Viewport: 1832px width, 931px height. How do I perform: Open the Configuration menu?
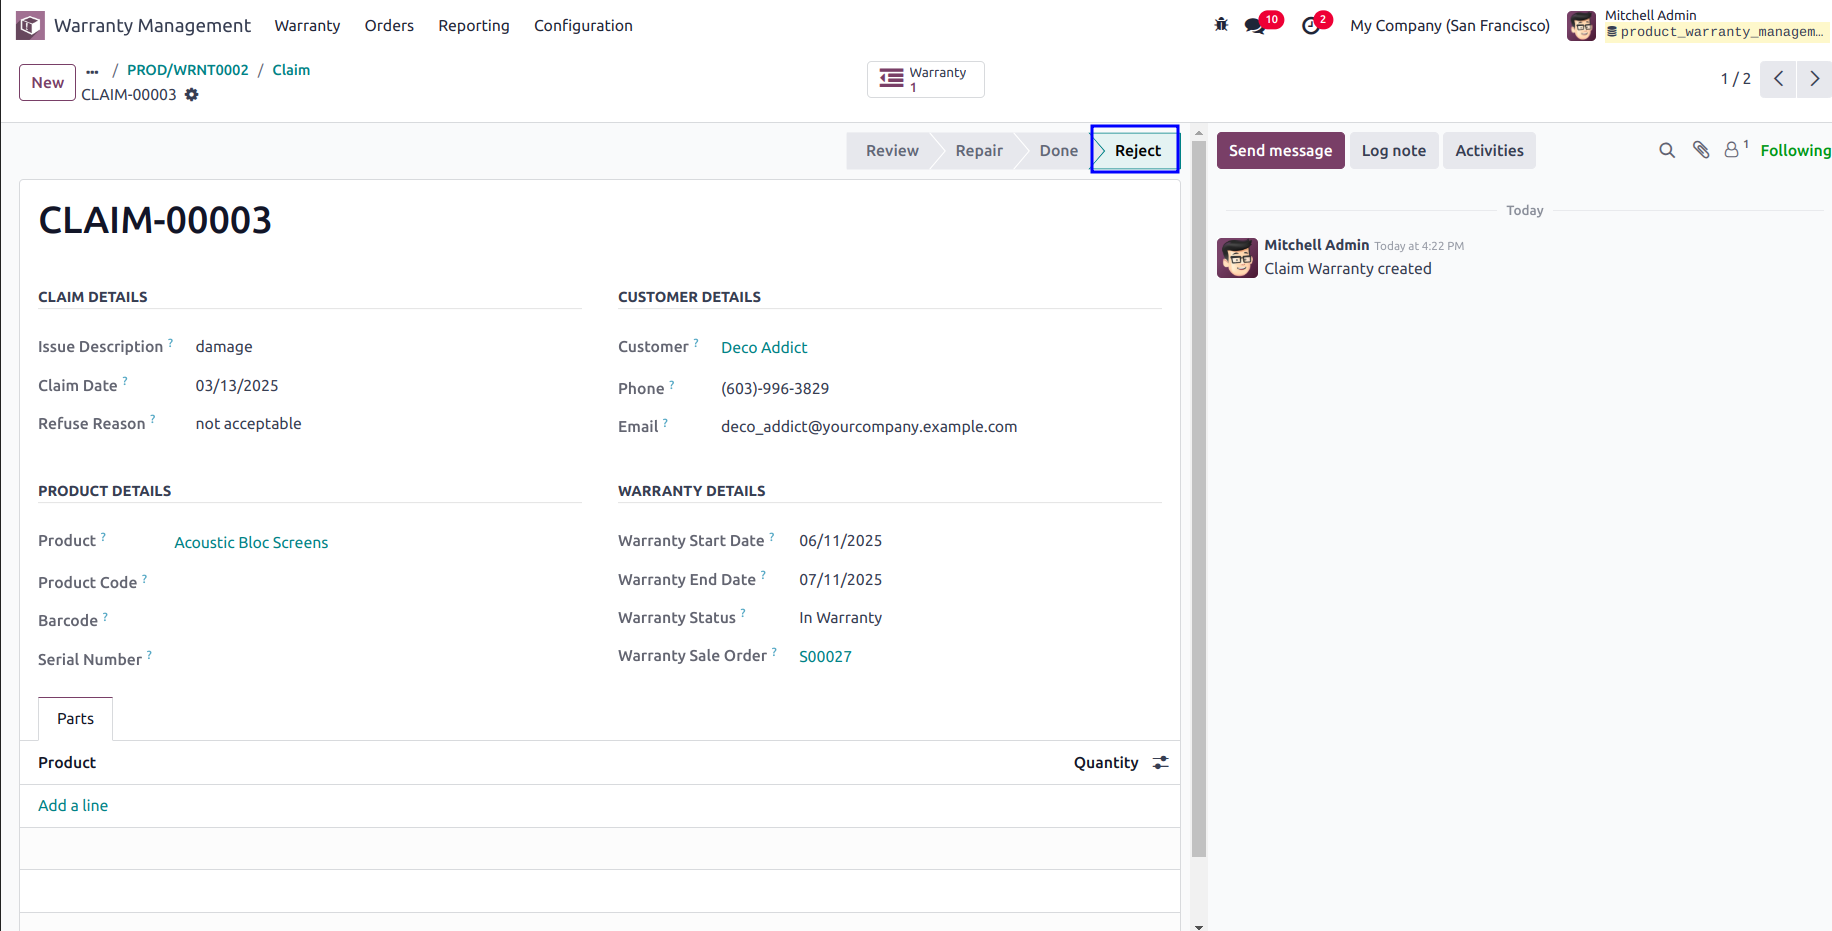[x=583, y=26]
